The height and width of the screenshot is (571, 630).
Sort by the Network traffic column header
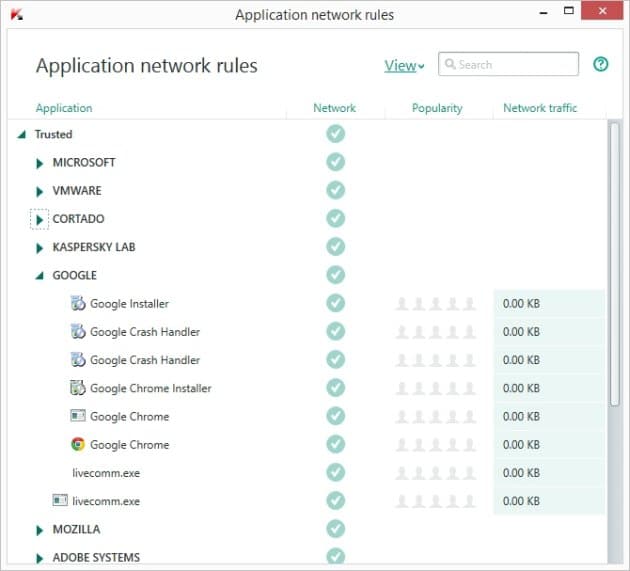pyautogui.click(x=540, y=108)
